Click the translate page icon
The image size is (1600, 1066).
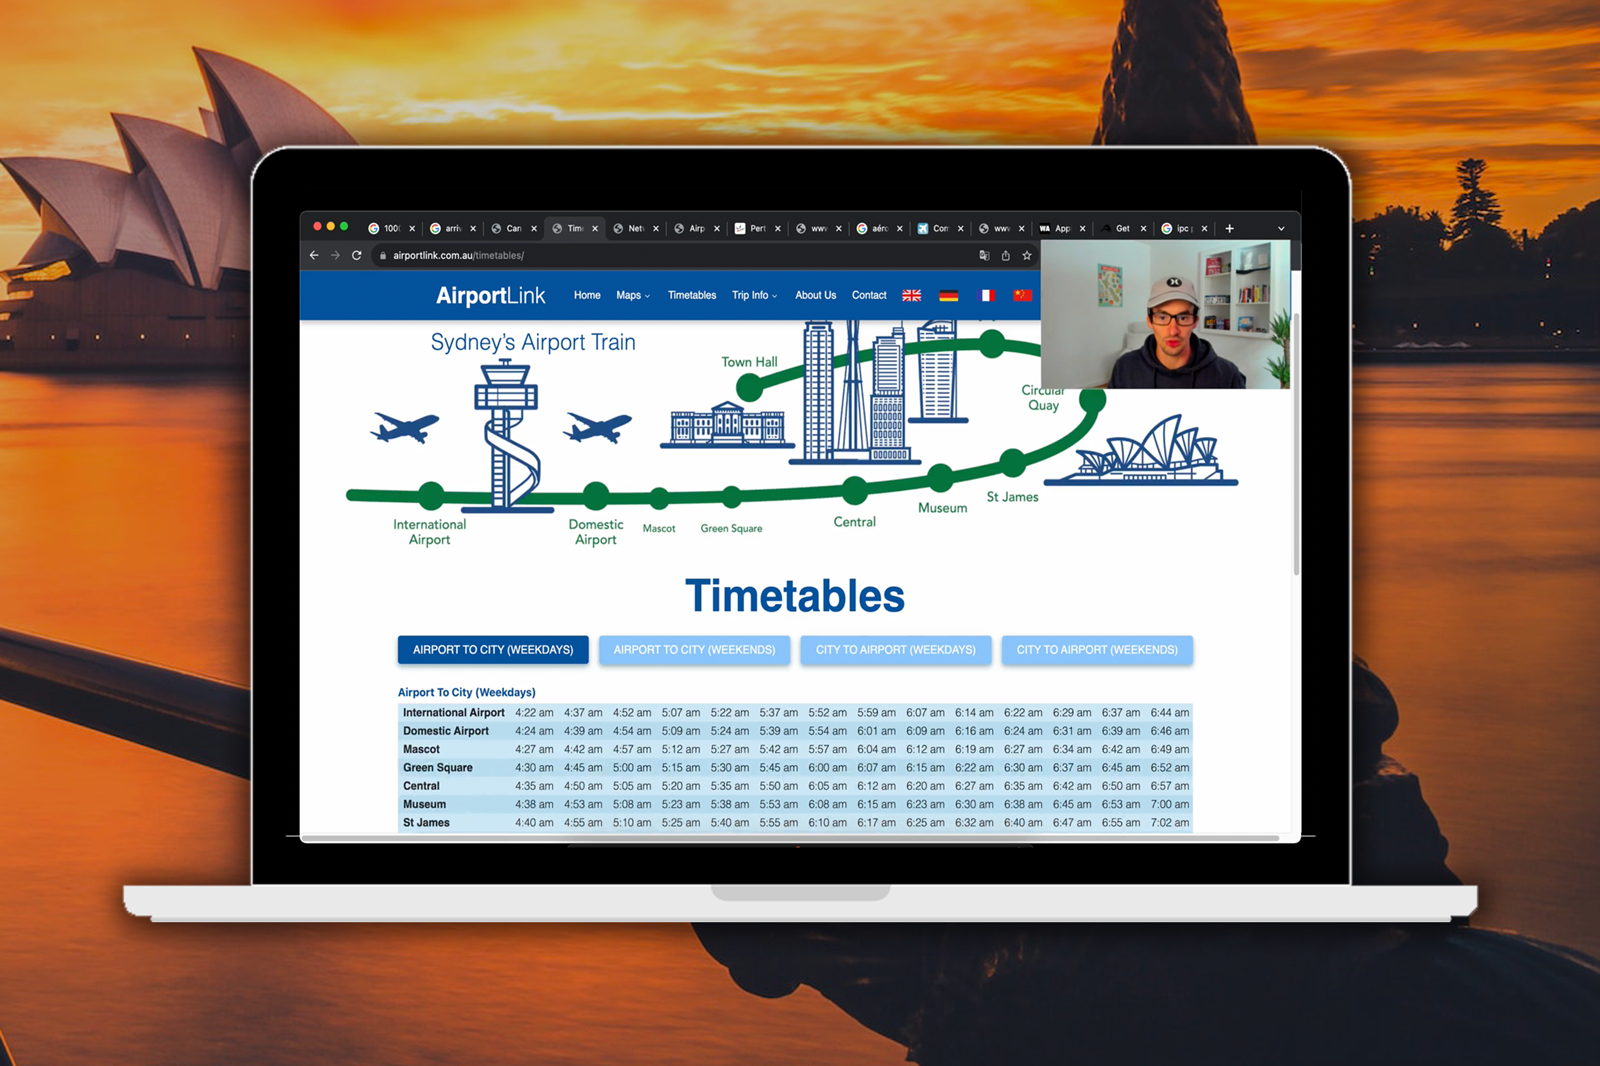point(984,255)
